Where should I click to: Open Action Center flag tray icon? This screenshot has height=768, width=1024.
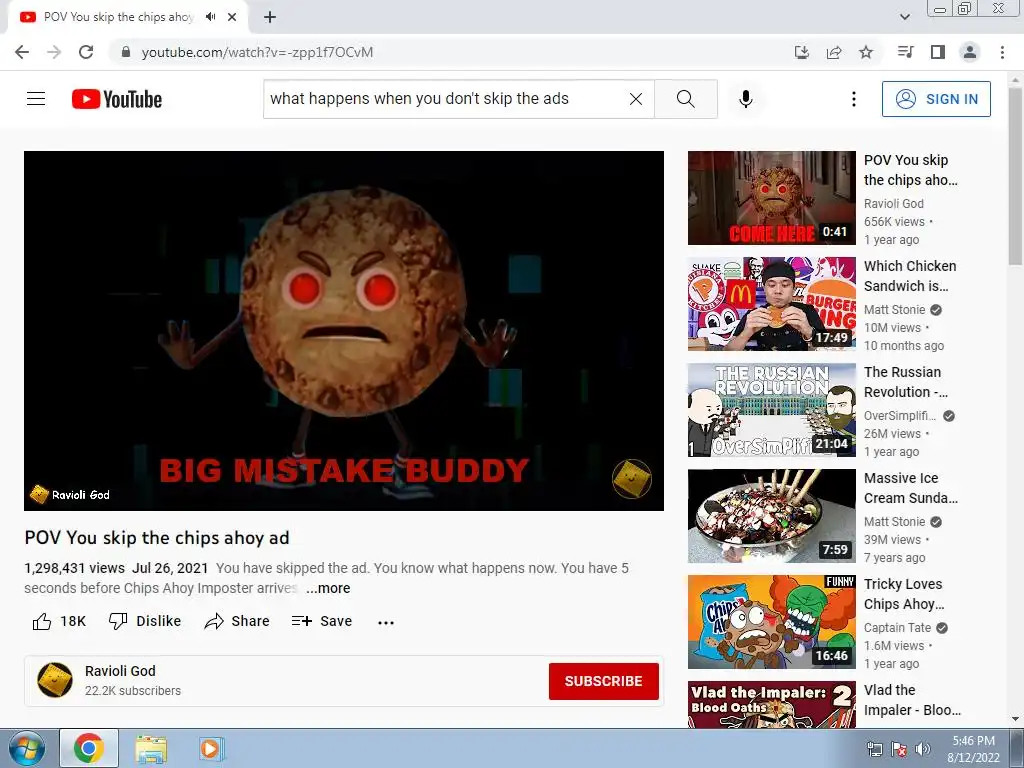point(899,748)
